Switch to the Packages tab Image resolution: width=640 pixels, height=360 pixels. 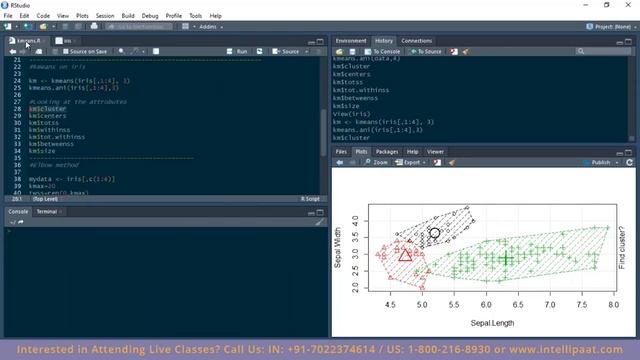pyautogui.click(x=387, y=152)
